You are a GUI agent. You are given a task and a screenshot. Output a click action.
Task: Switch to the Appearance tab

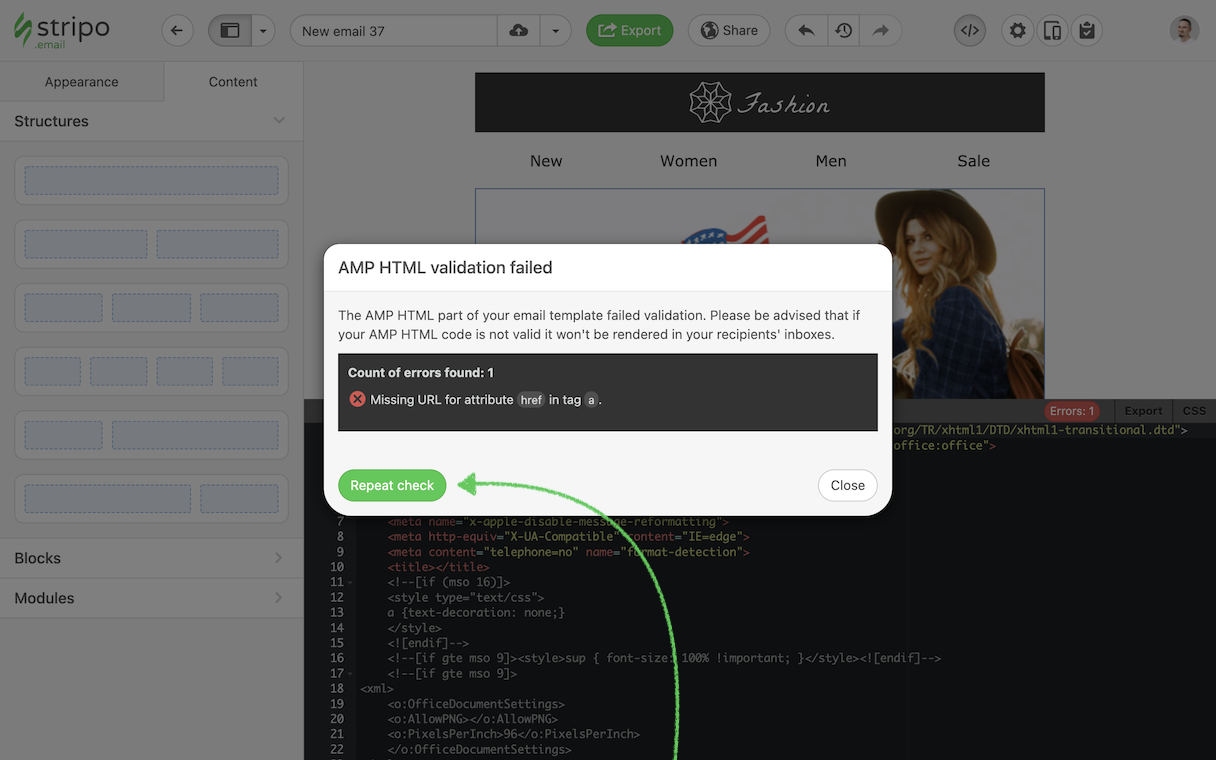(x=82, y=82)
